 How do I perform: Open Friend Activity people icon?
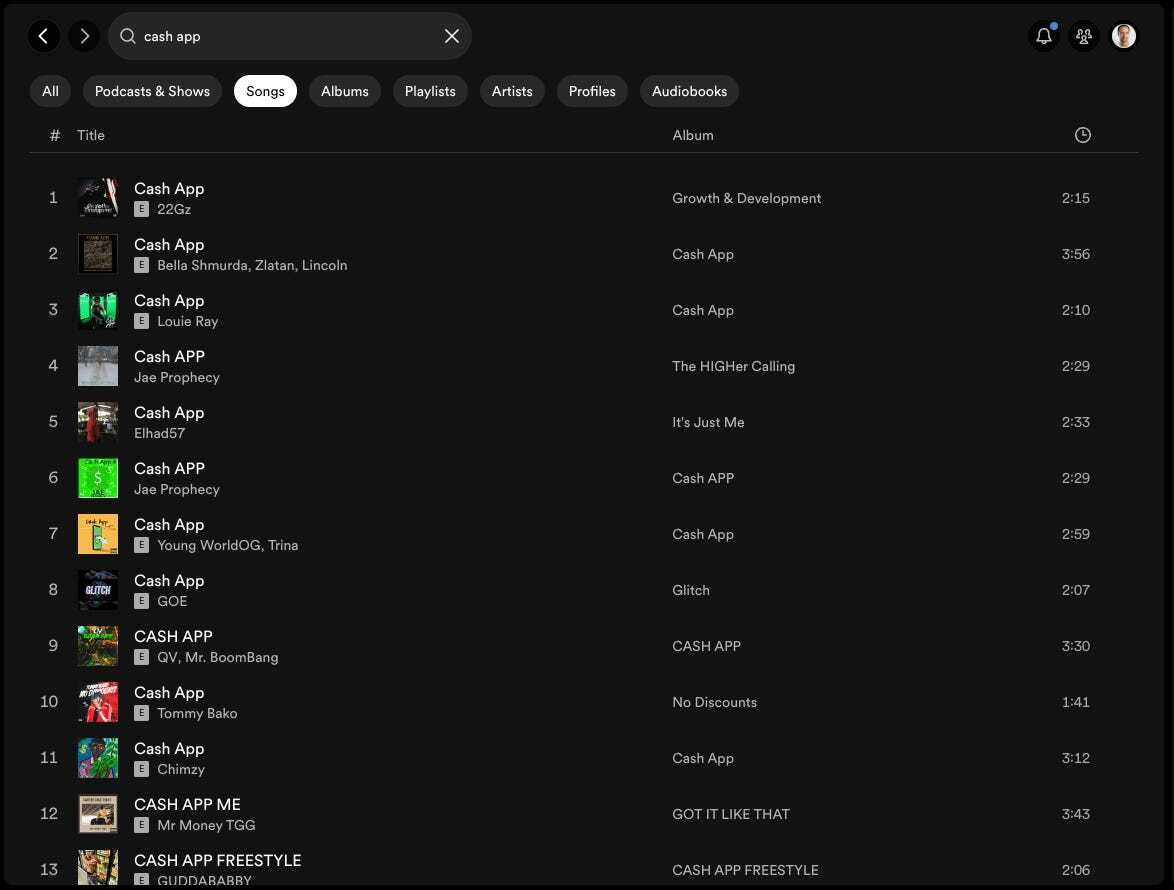[1083, 36]
